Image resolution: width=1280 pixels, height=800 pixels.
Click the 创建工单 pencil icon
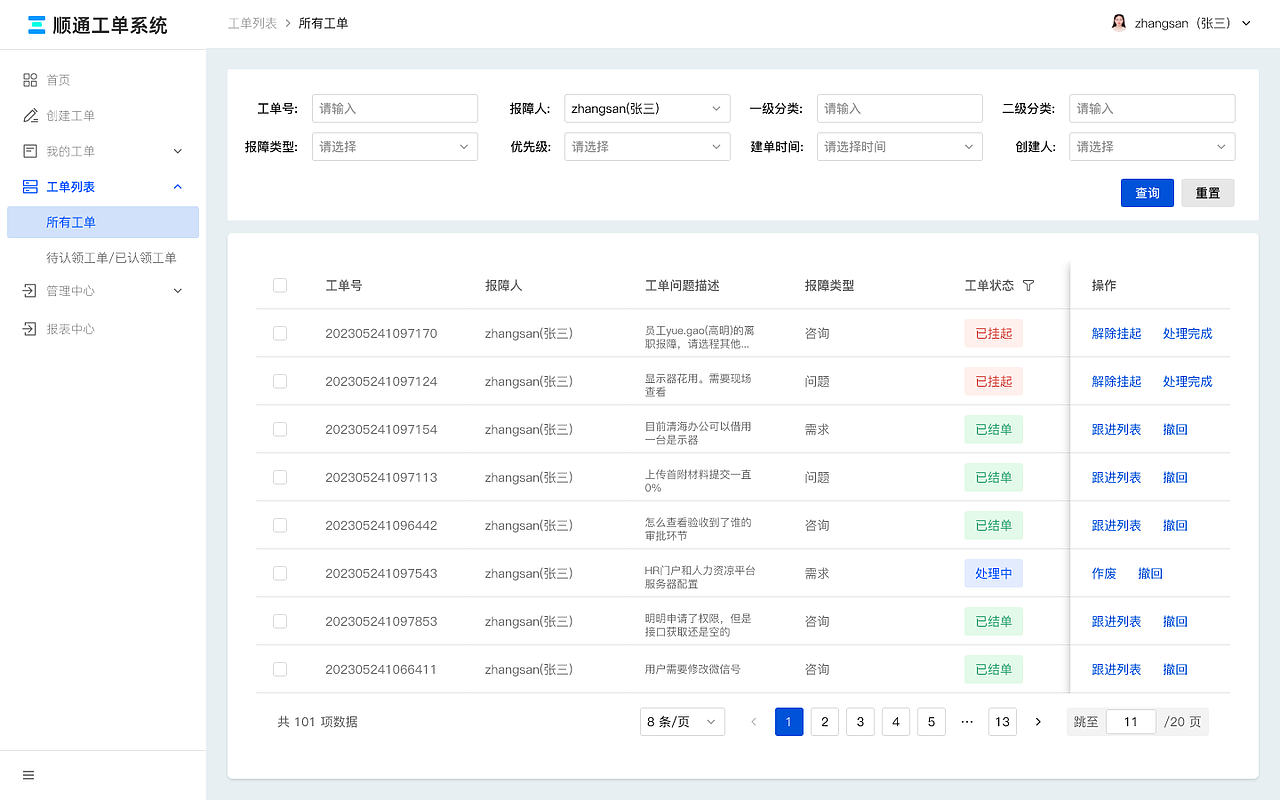(30, 116)
